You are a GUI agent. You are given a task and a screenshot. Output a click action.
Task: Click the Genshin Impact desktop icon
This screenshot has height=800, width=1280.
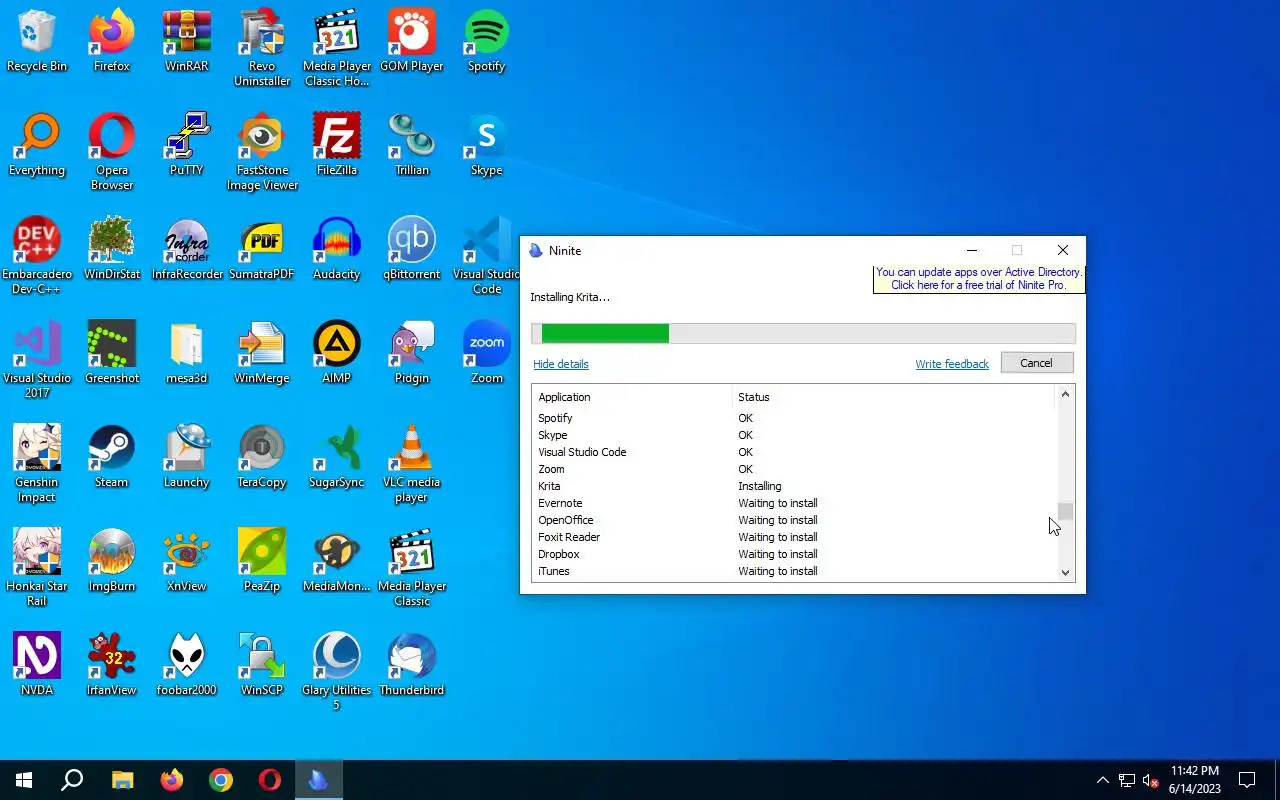point(37,464)
